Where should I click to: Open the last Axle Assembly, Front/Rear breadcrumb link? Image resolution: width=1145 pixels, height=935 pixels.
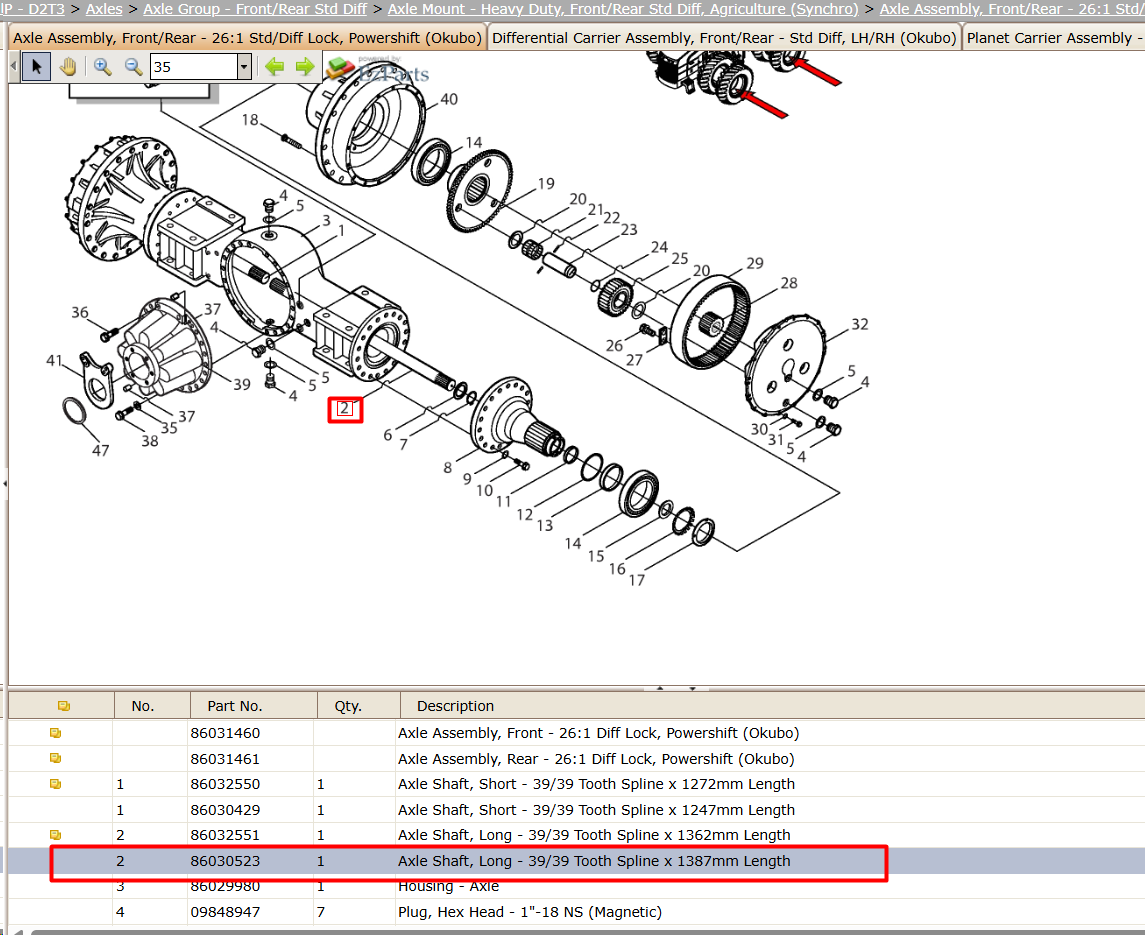(1012, 9)
